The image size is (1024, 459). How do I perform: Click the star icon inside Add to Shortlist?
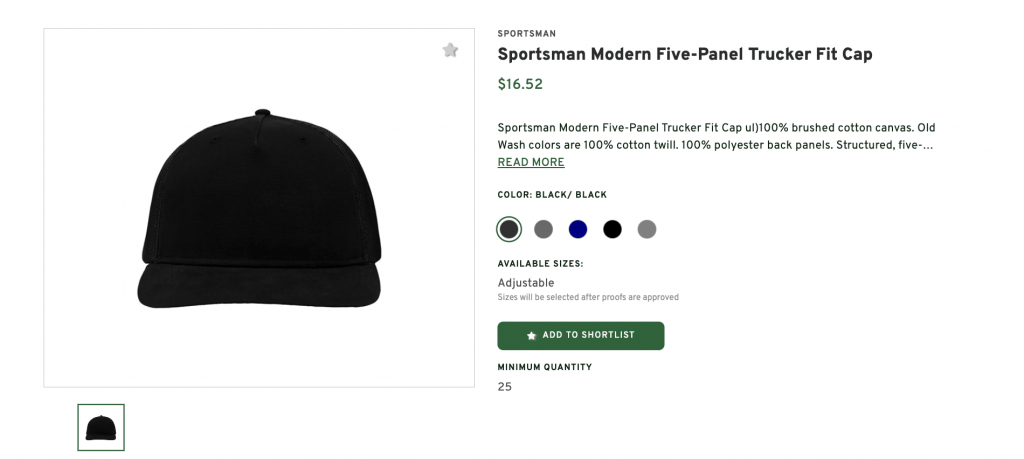point(531,336)
